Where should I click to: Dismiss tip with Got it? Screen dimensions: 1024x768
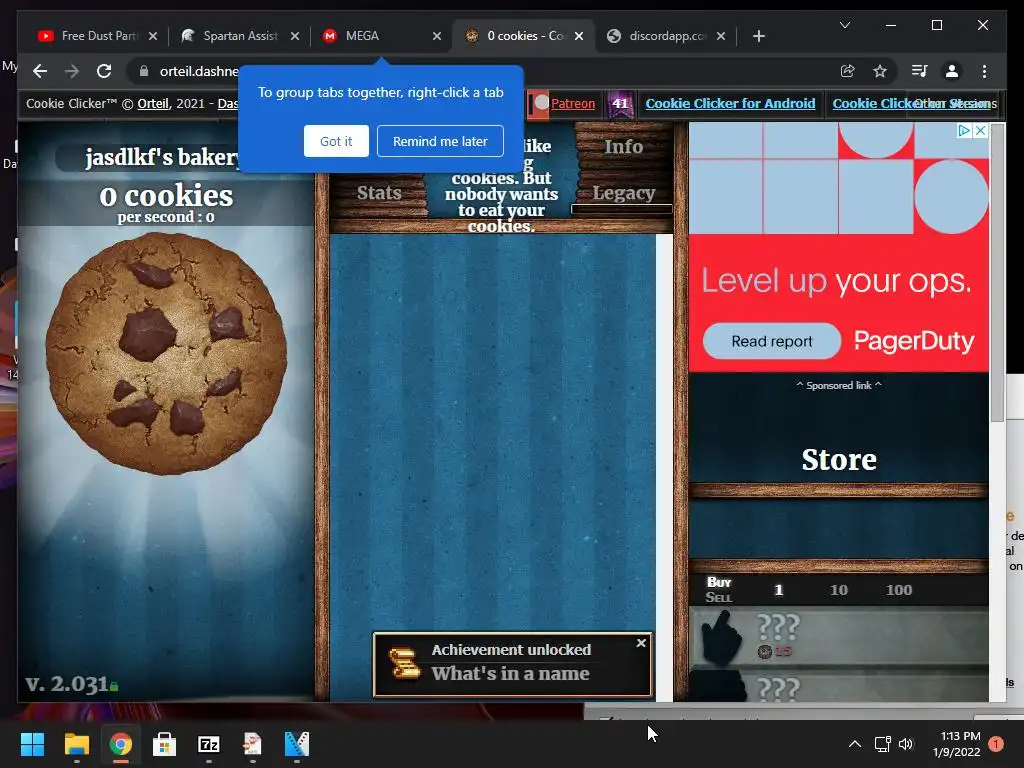click(336, 141)
